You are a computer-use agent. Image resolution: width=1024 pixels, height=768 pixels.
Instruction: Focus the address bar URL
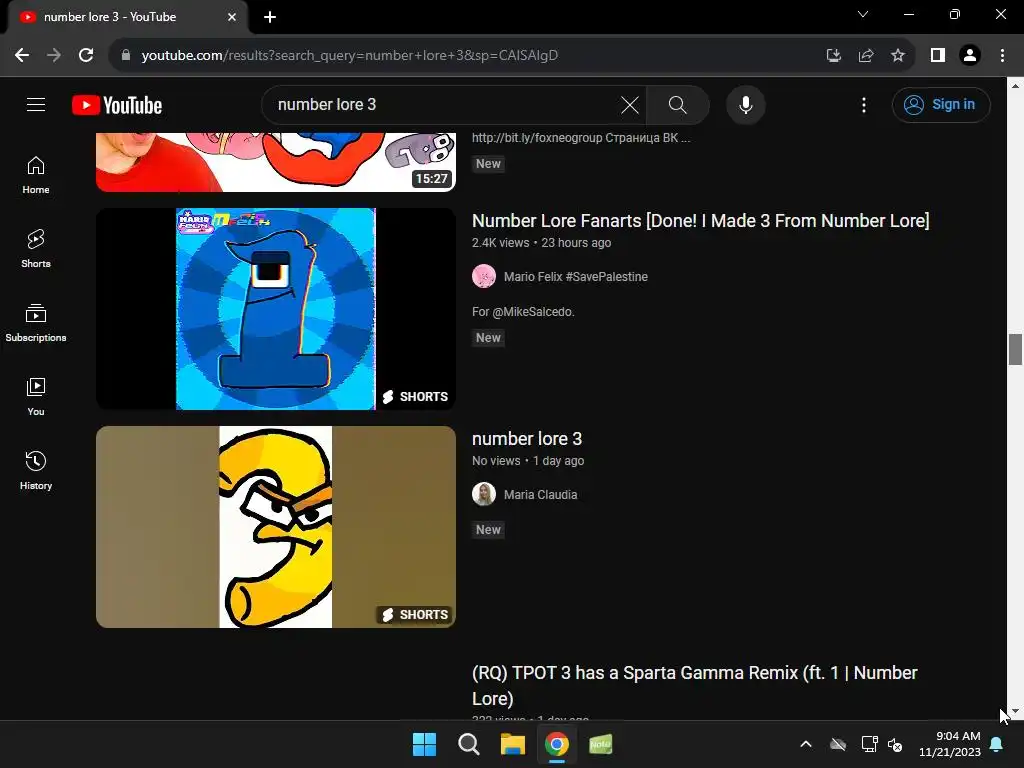(x=349, y=55)
